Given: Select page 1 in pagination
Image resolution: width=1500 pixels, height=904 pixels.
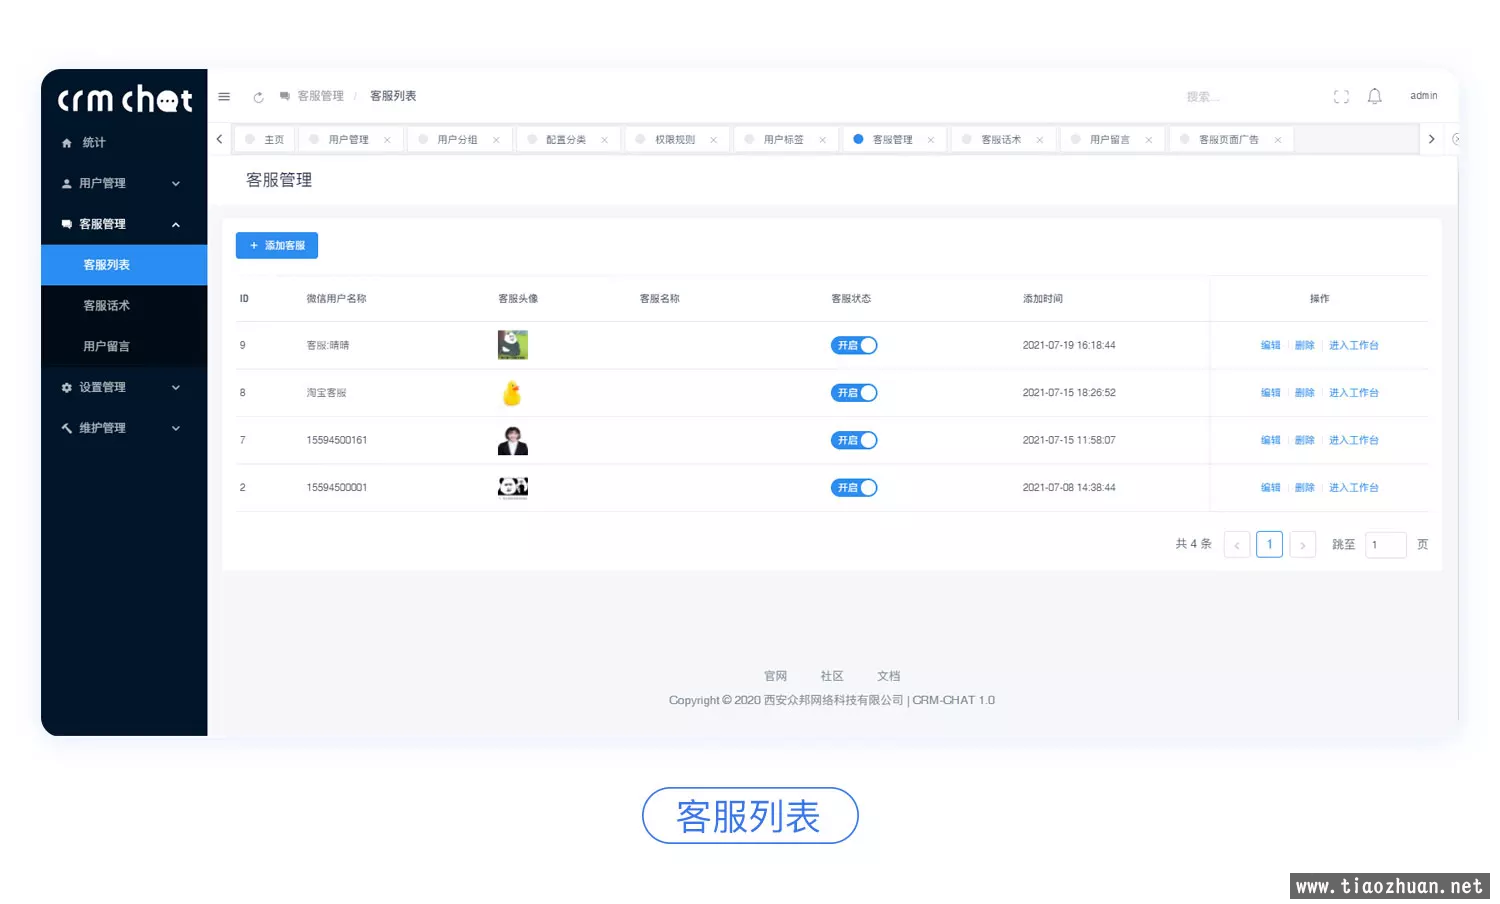Looking at the screenshot, I should pyautogui.click(x=1269, y=545).
